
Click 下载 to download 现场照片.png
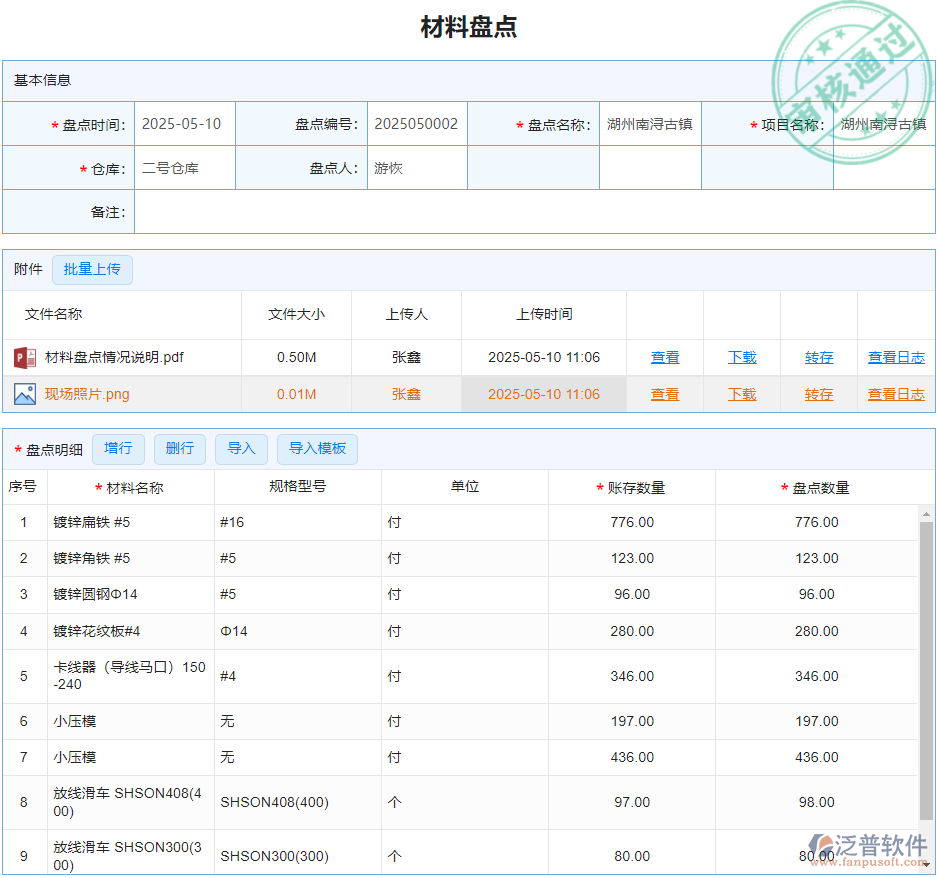(x=742, y=393)
